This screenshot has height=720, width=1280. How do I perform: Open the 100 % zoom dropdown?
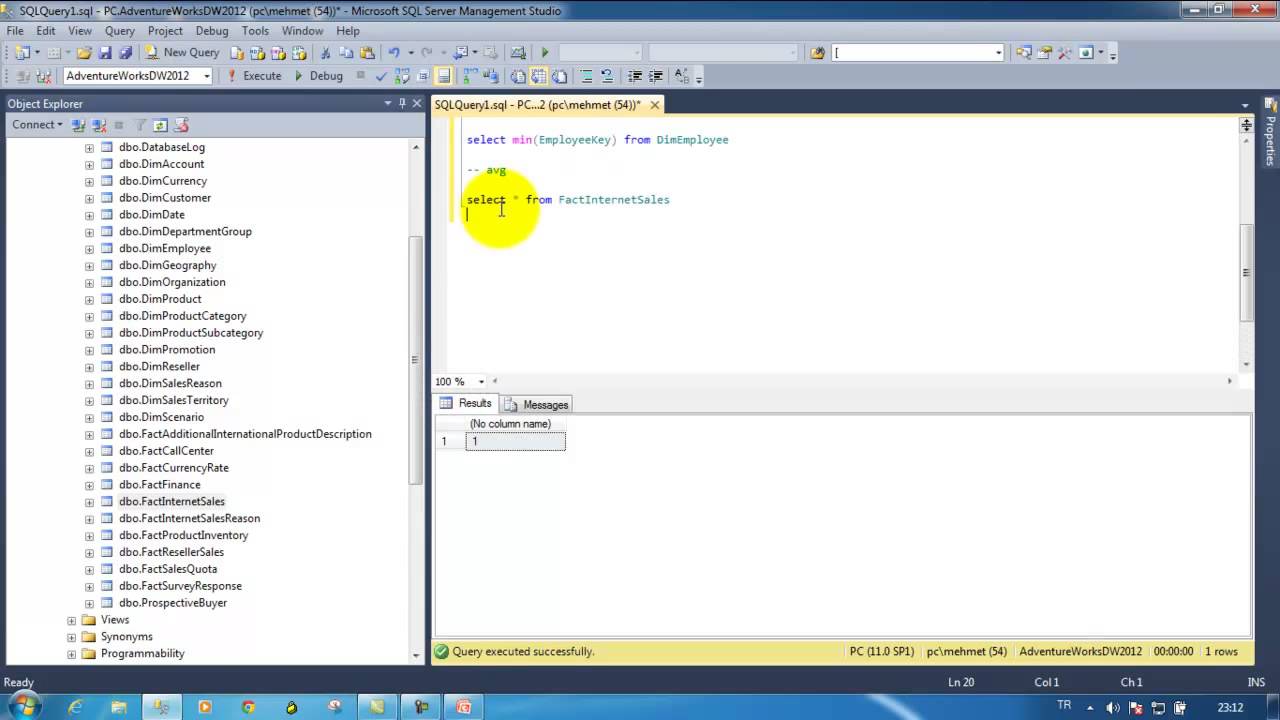click(x=481, y=381)
